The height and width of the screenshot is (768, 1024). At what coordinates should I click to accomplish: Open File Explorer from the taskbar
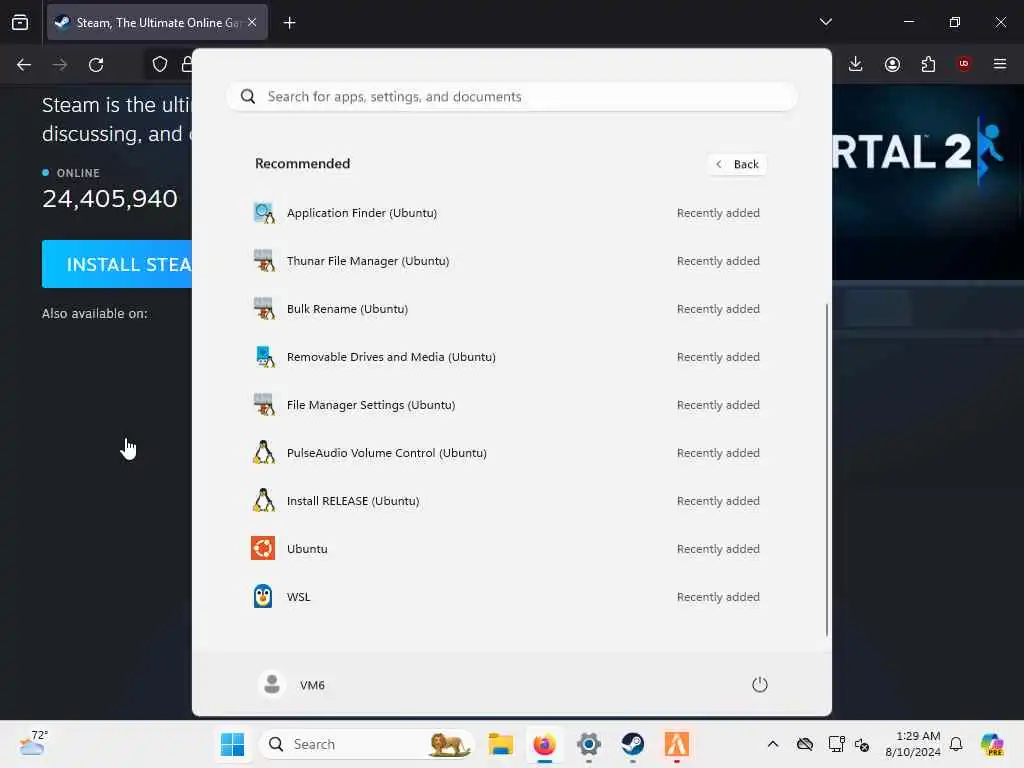501,744
